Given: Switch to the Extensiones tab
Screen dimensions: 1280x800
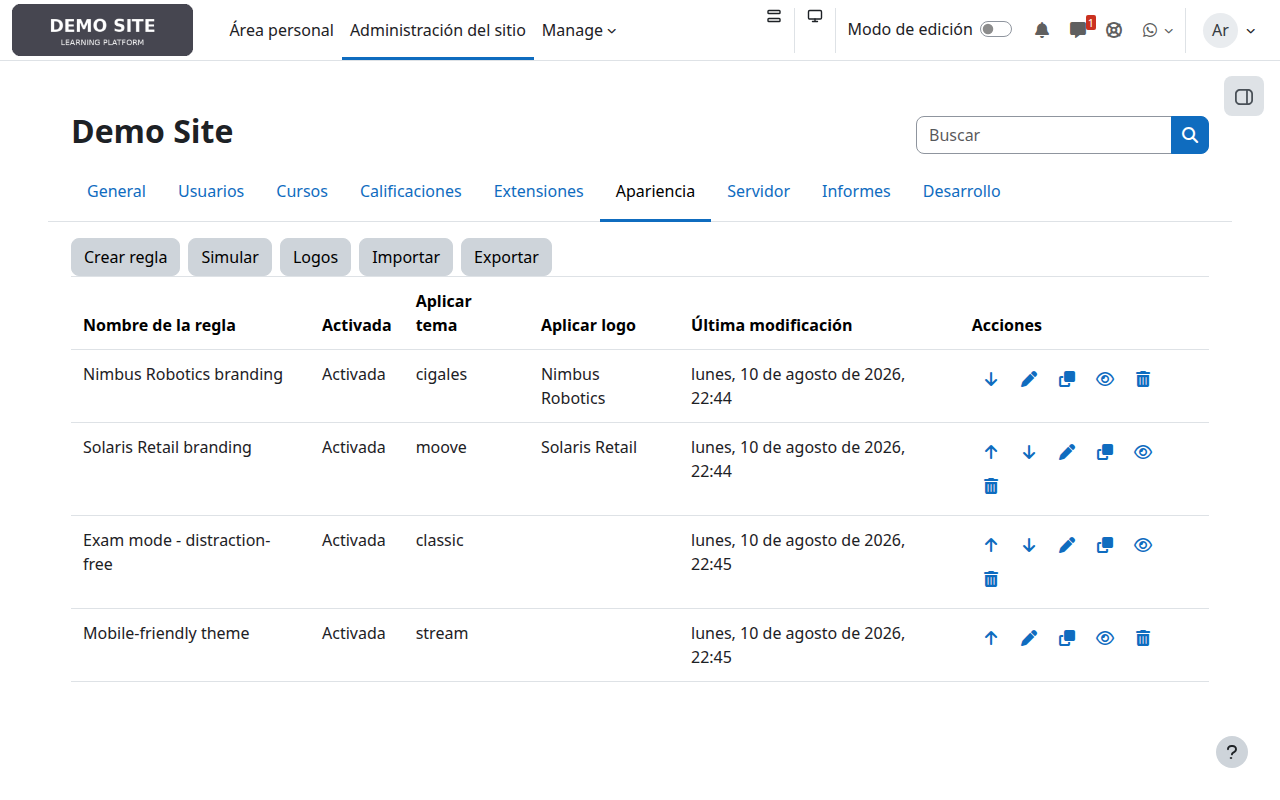Looking at the screenshot, I should coord(539,191).
